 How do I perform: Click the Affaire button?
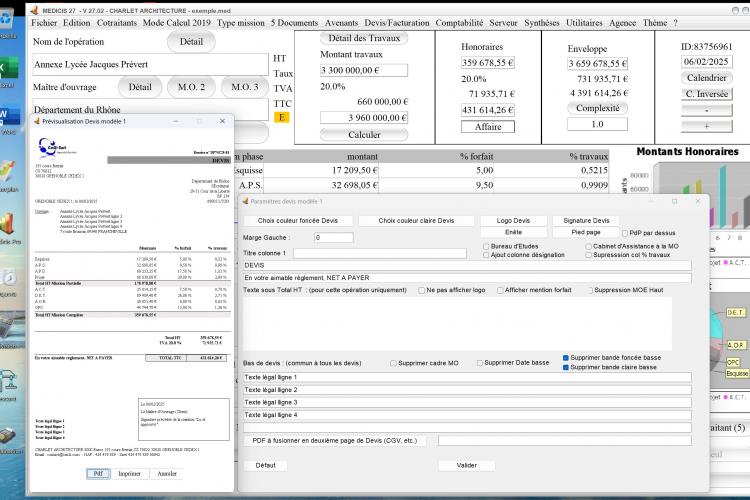488,127
